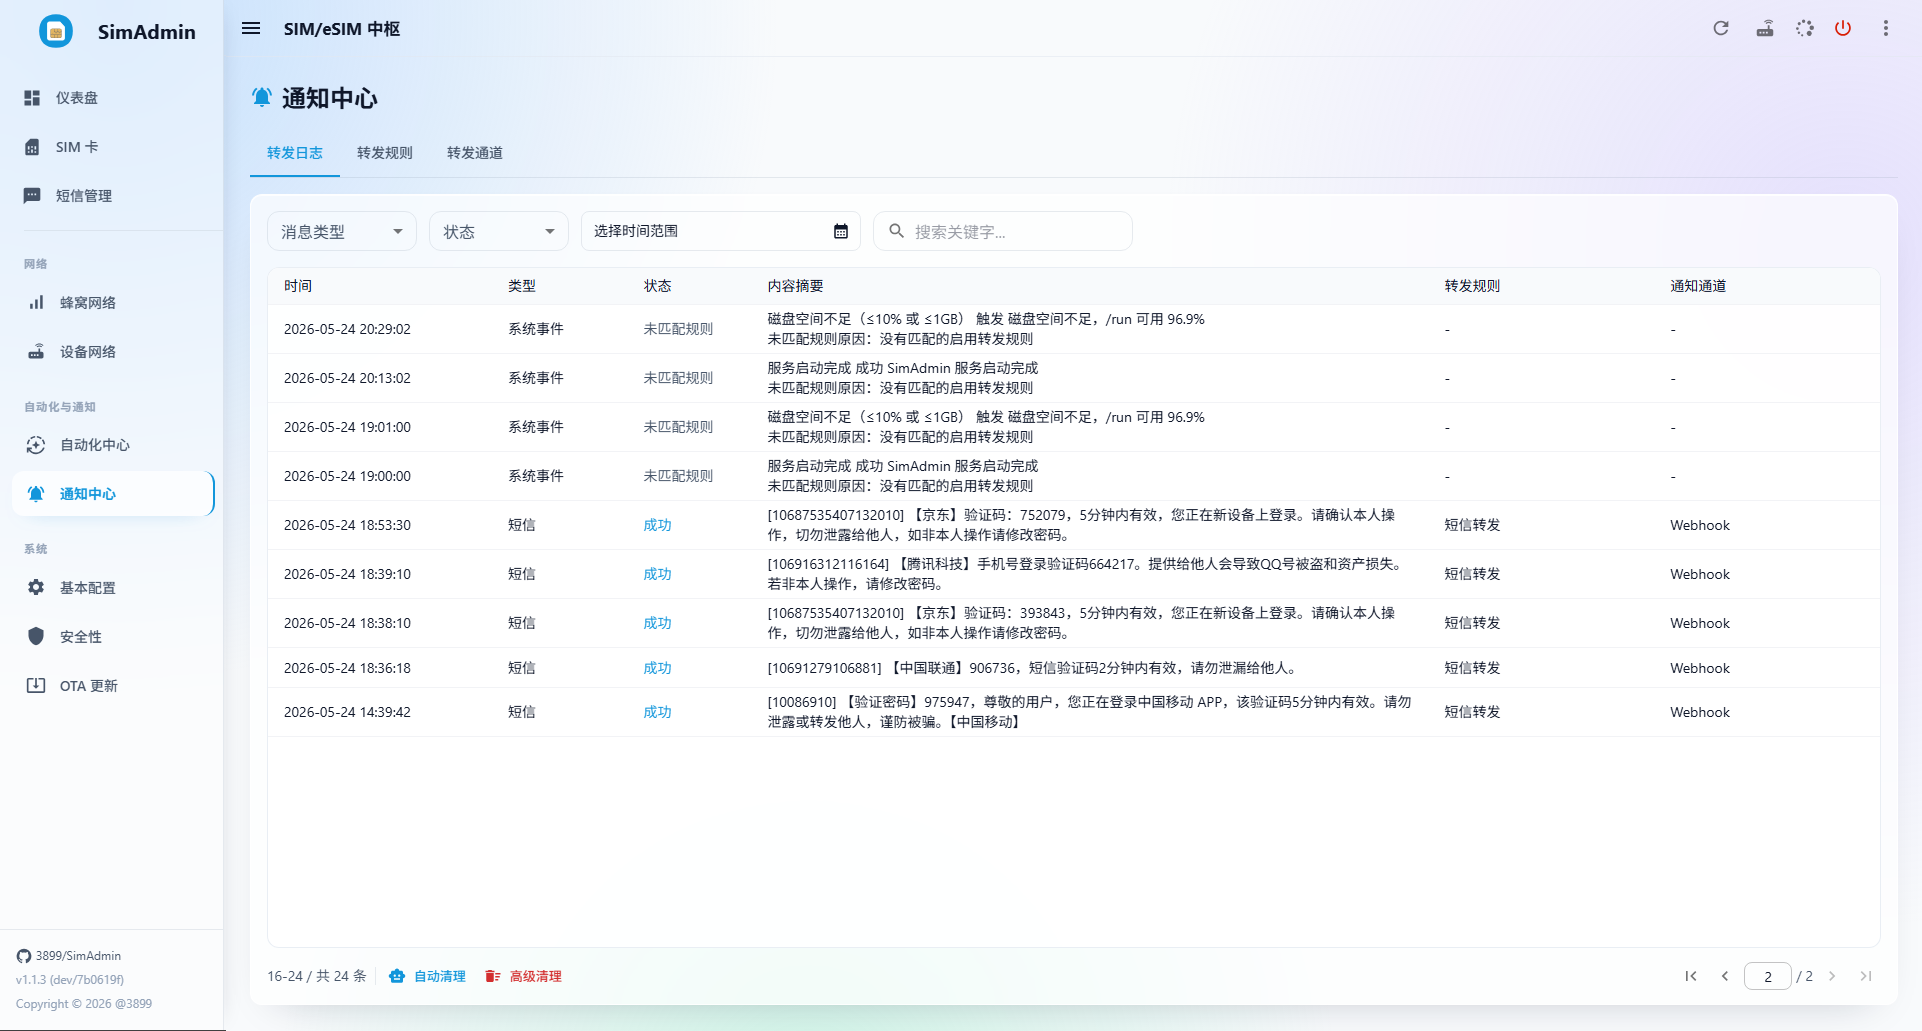The height and width of the screenshot is (1031, 1922).
Task: Click the dotted circle theme icon
Action: click(x=1804, y=28)
